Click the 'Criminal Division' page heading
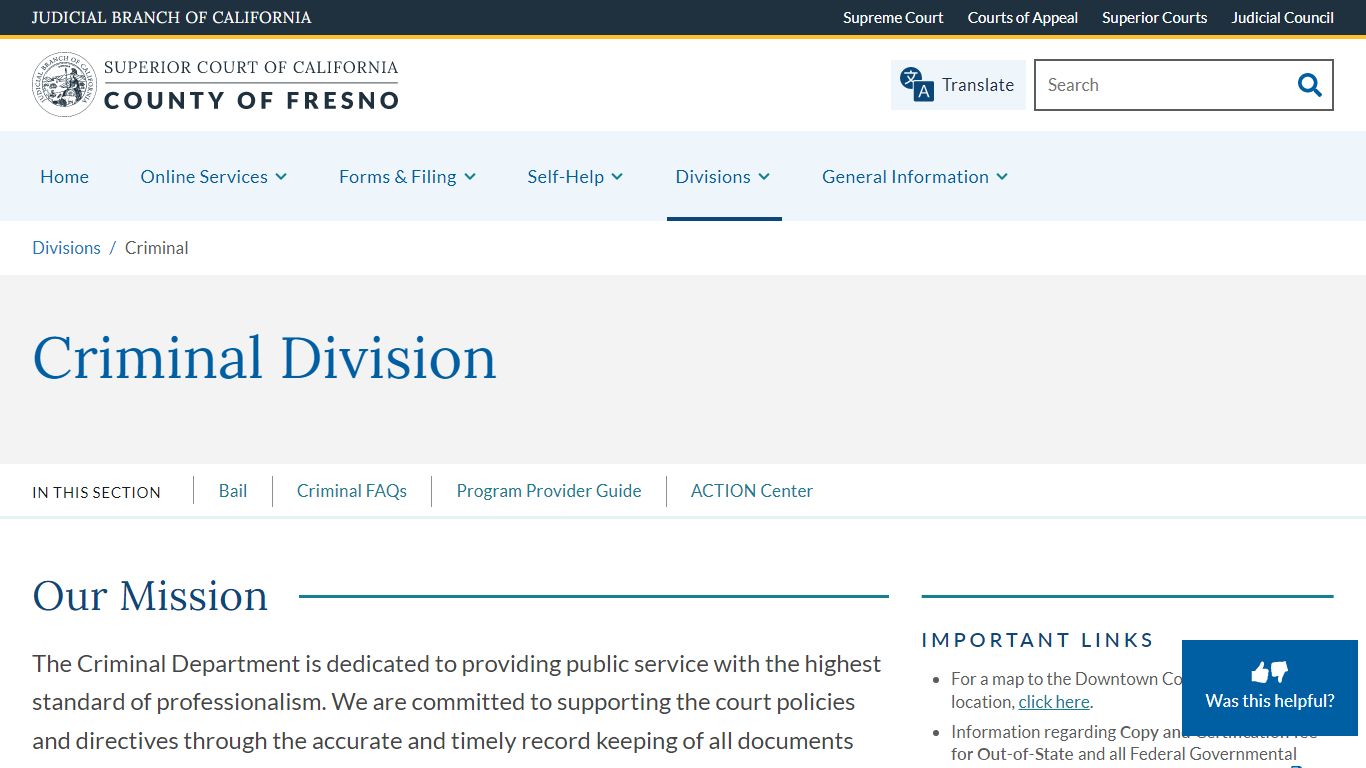 (x=264, y=358)
